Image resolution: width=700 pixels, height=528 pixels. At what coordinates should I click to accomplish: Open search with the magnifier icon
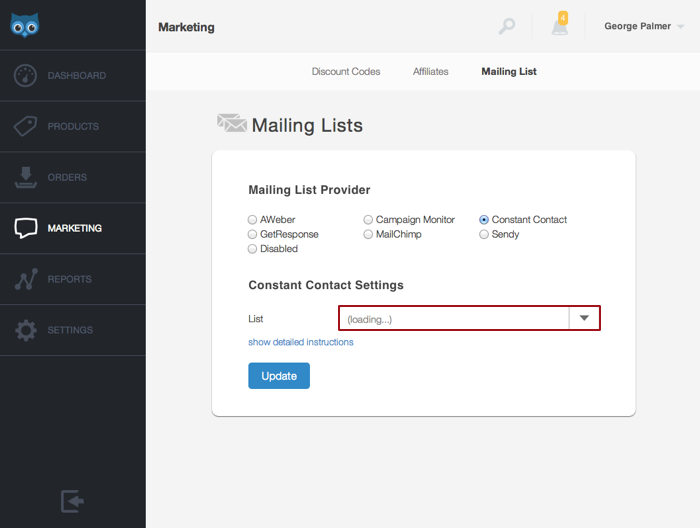tap(507, 26)
